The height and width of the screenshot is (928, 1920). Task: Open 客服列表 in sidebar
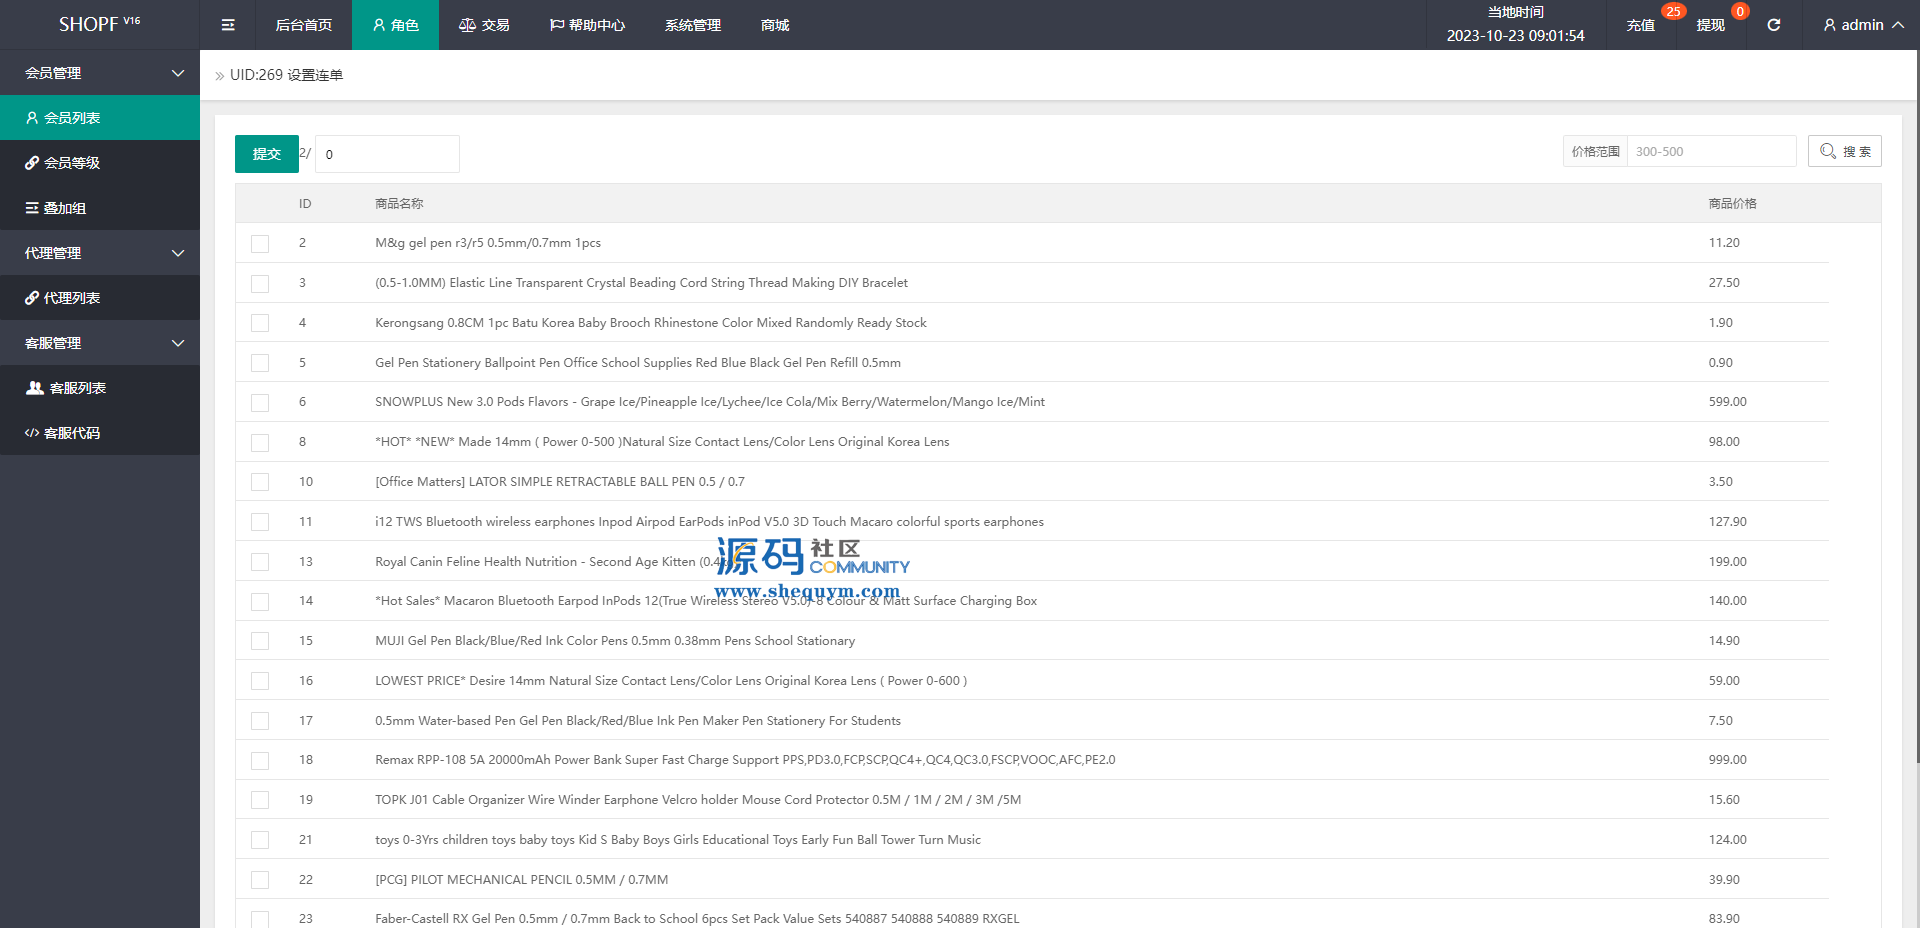click(x=100, y=388)
